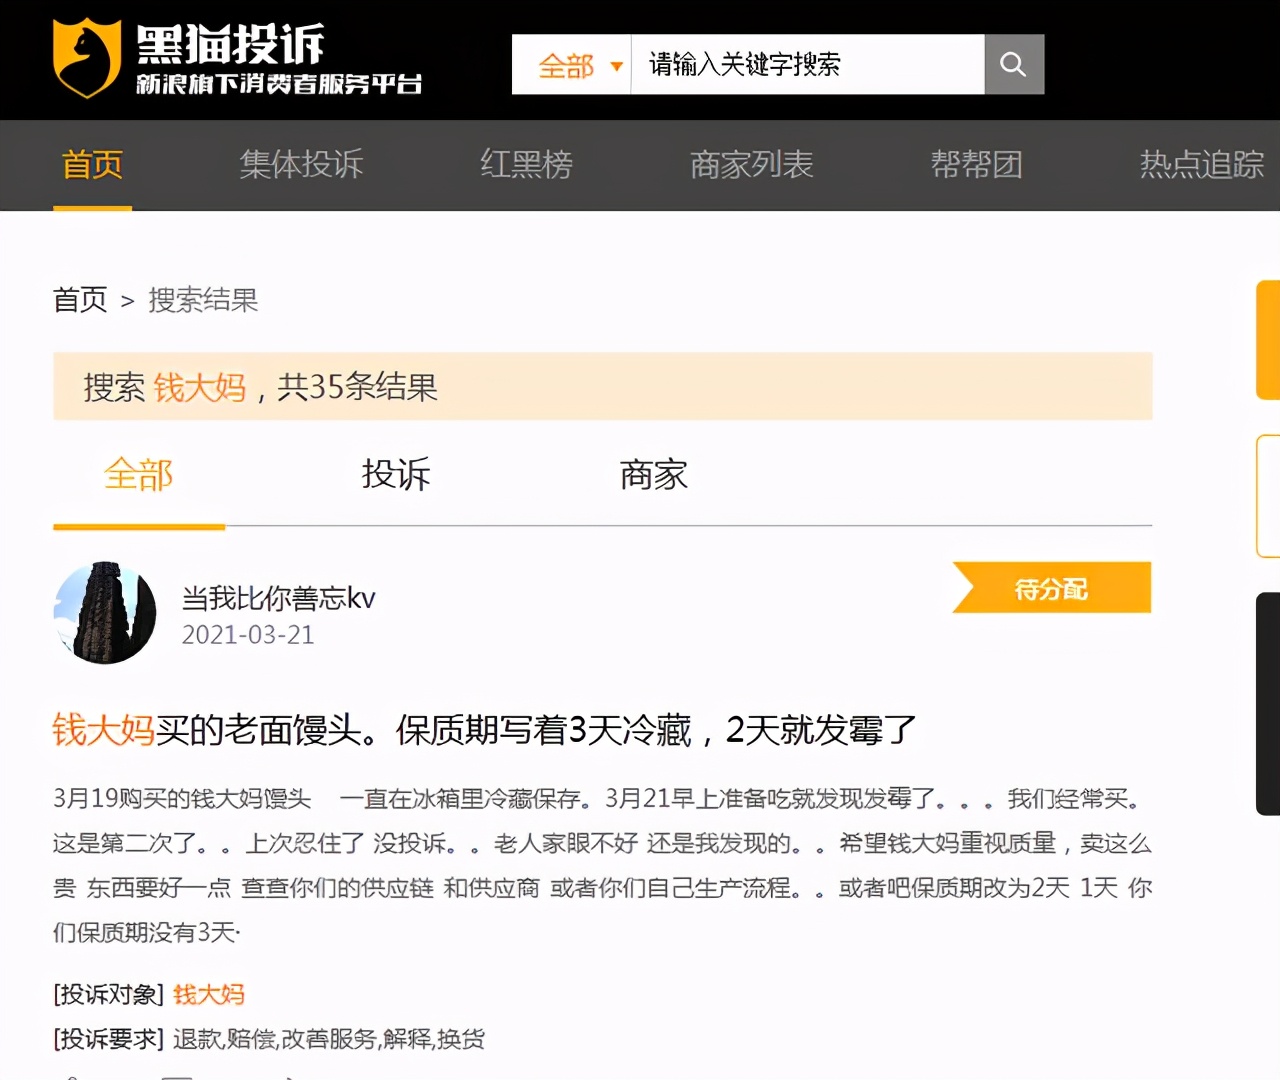Open the 热点追踪 menu item
1280x1080 pixels.
[1199, 165]
